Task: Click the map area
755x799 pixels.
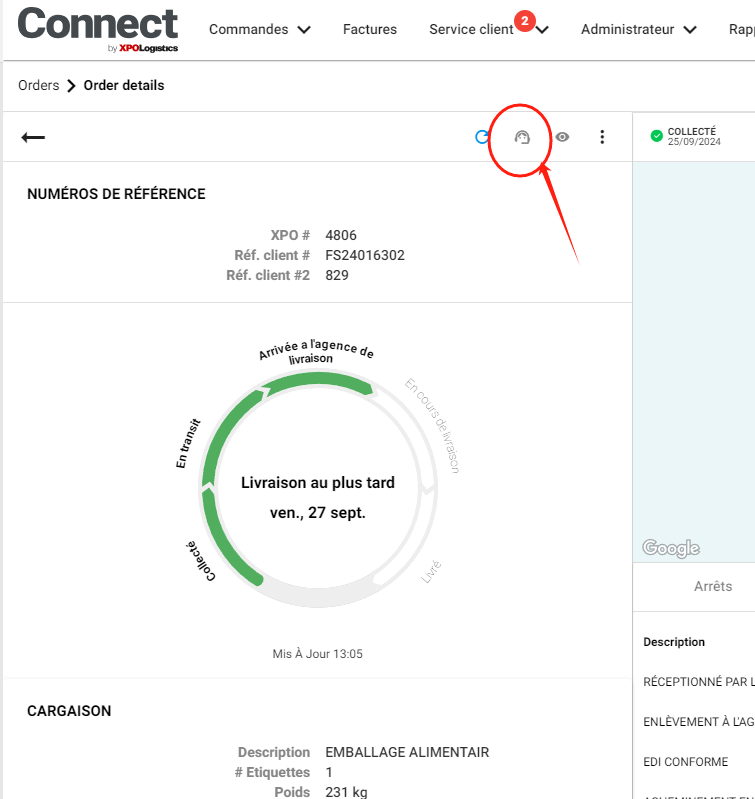Action: click(x=694, y=350)
